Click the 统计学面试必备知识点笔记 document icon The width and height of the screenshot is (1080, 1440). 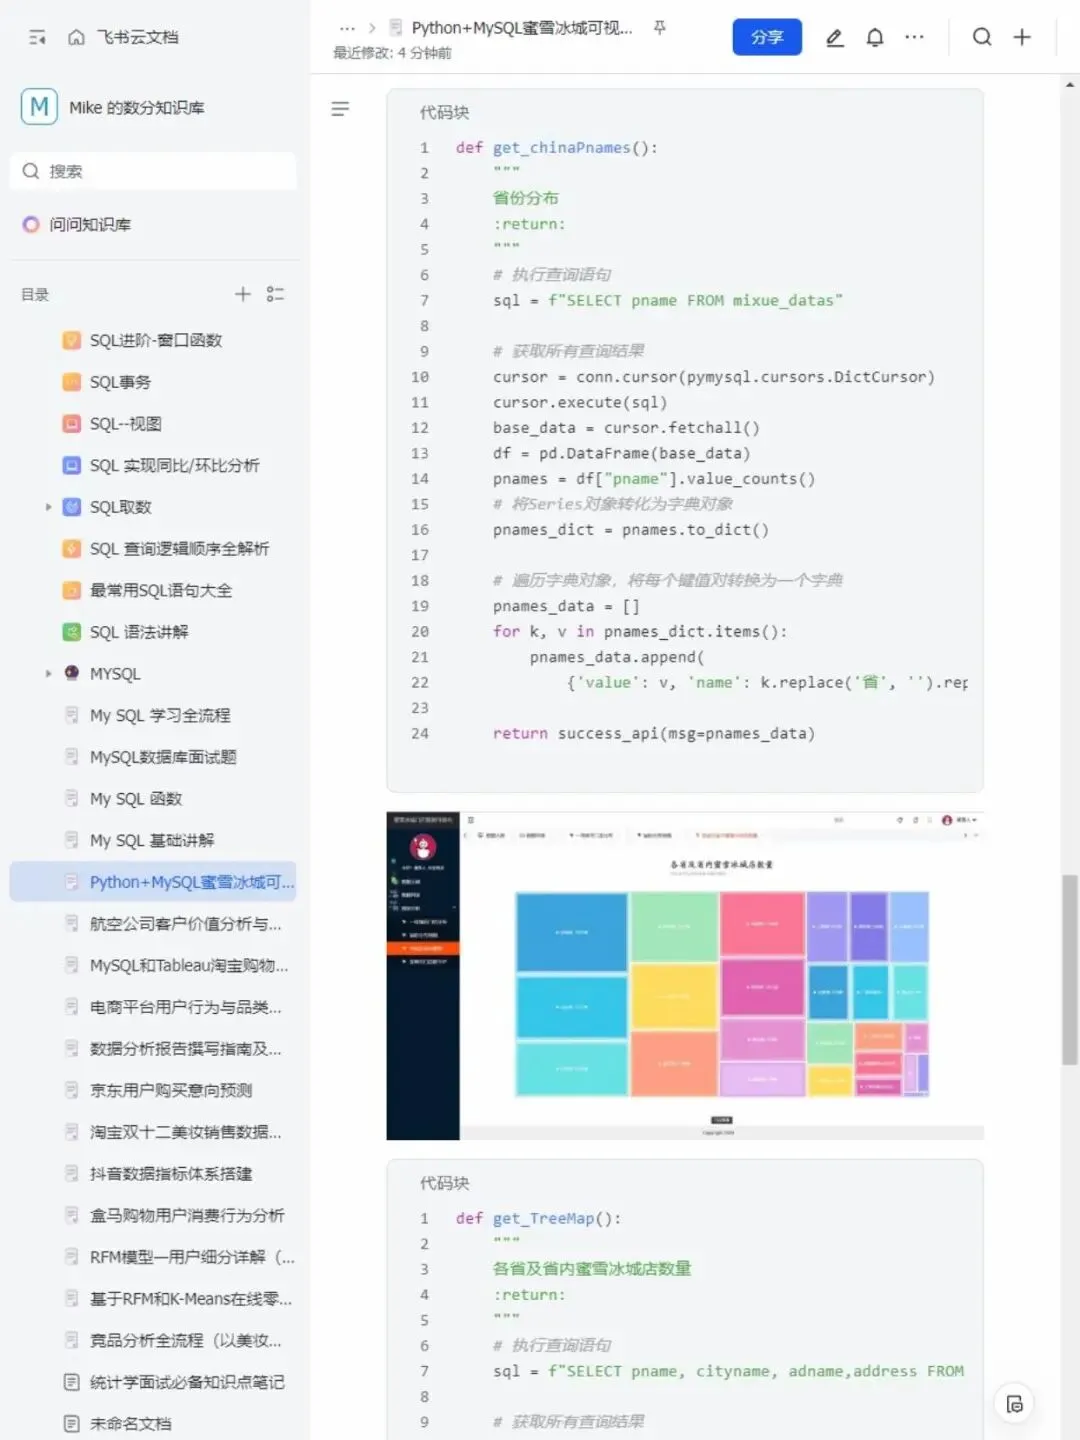[x=72, y=1382]
